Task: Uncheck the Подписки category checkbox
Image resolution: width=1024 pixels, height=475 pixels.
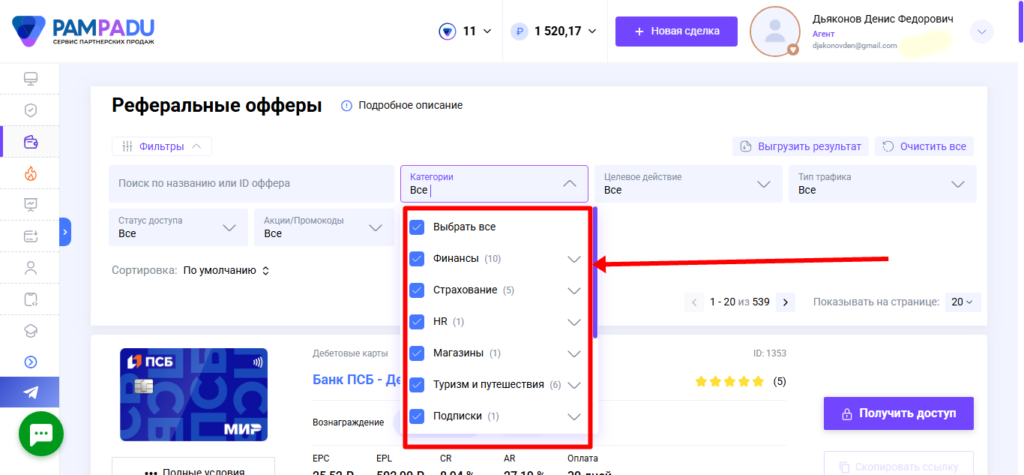Action: [x=417, y=416]
